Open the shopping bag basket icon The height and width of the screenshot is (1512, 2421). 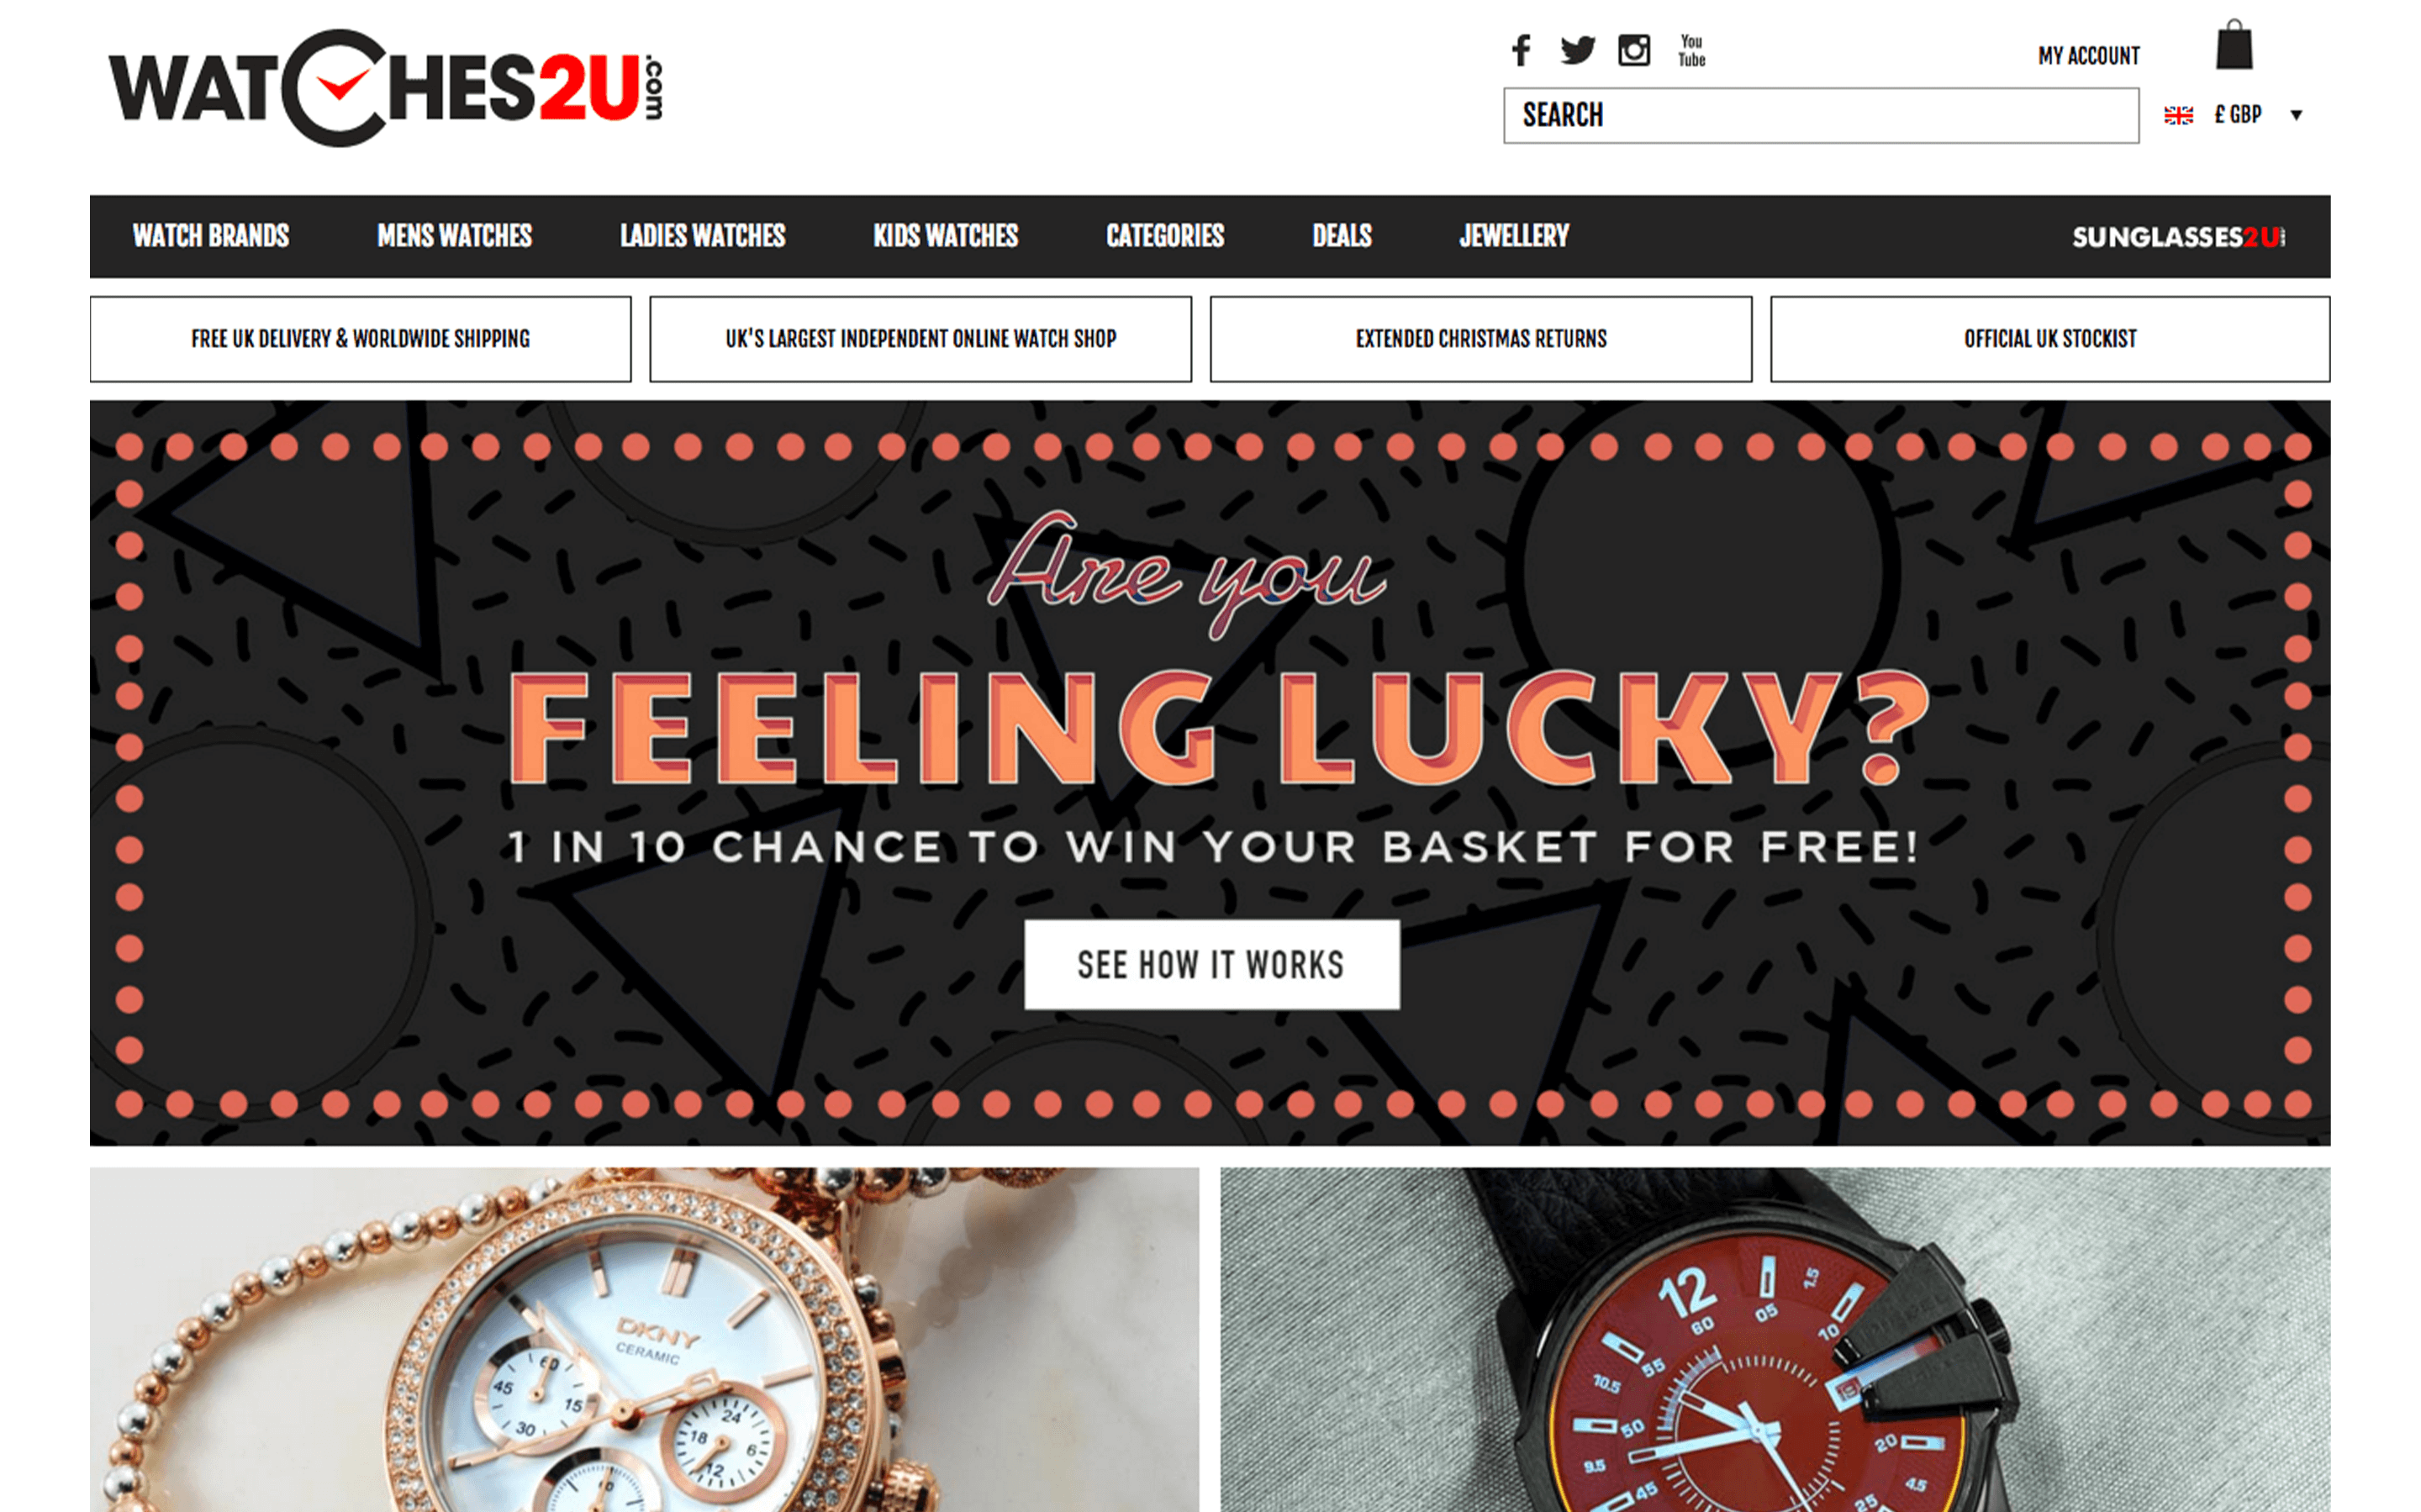[2234, 45]
